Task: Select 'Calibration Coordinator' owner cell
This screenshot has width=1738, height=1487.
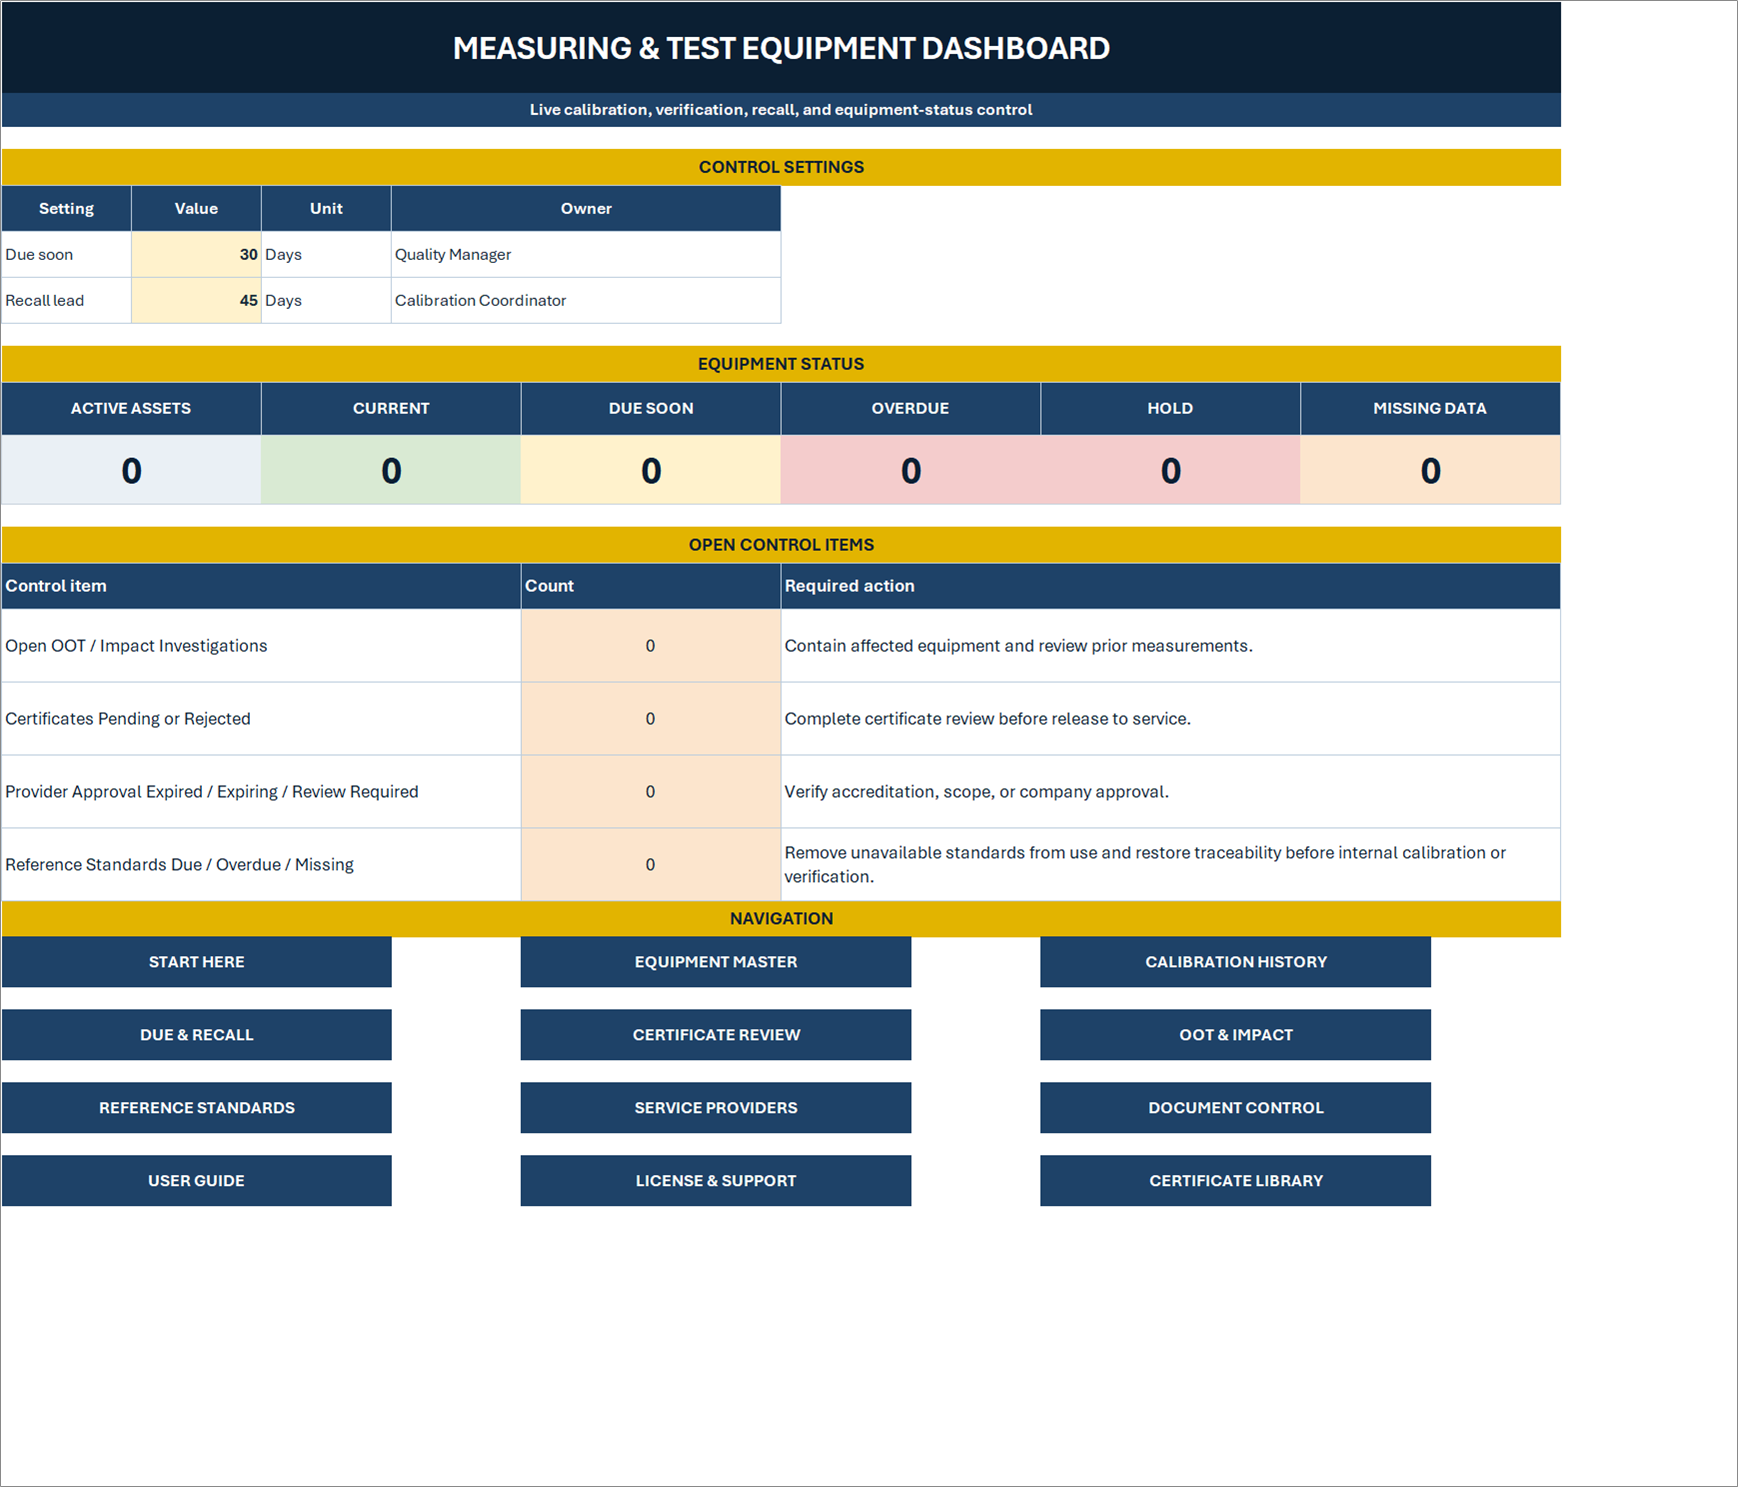Action: pyautogui.click(x=586, y=301)
